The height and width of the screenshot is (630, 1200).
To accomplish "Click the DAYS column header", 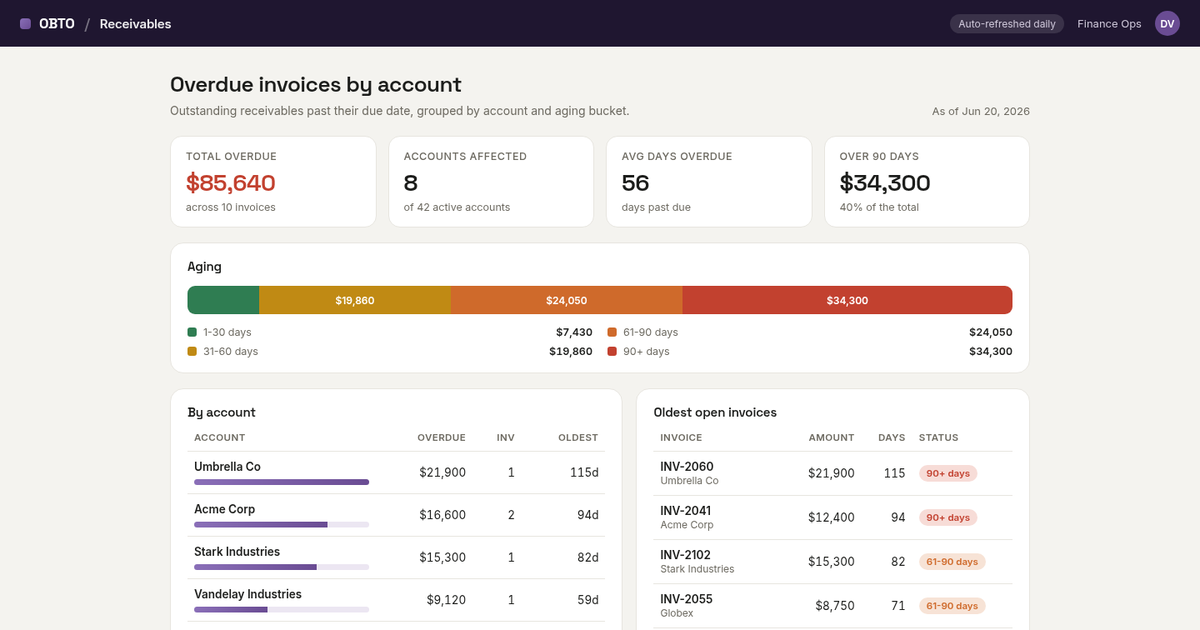I will point(891,438).
